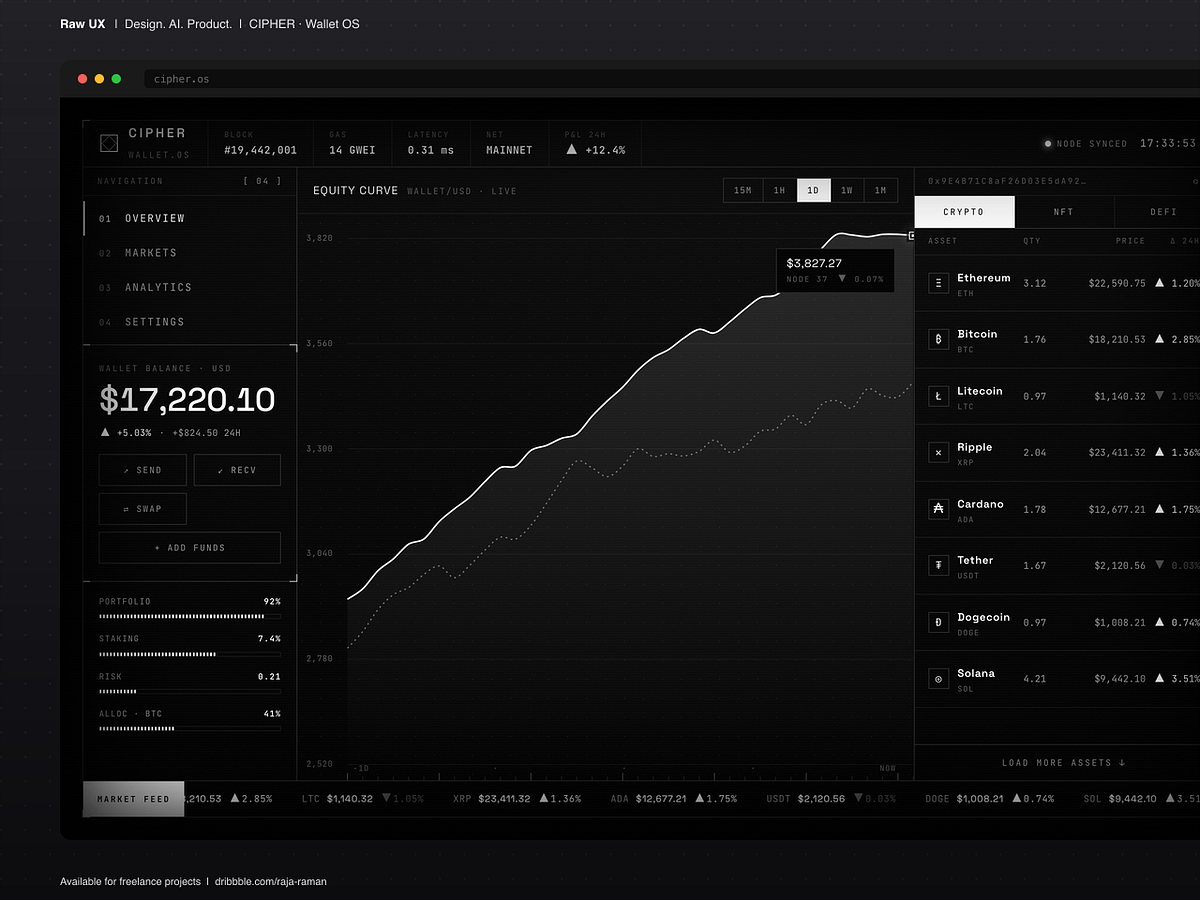Click the green macOS window dot
The height and width of the screenshot is (900, 1200).
[x=116, y=79]
